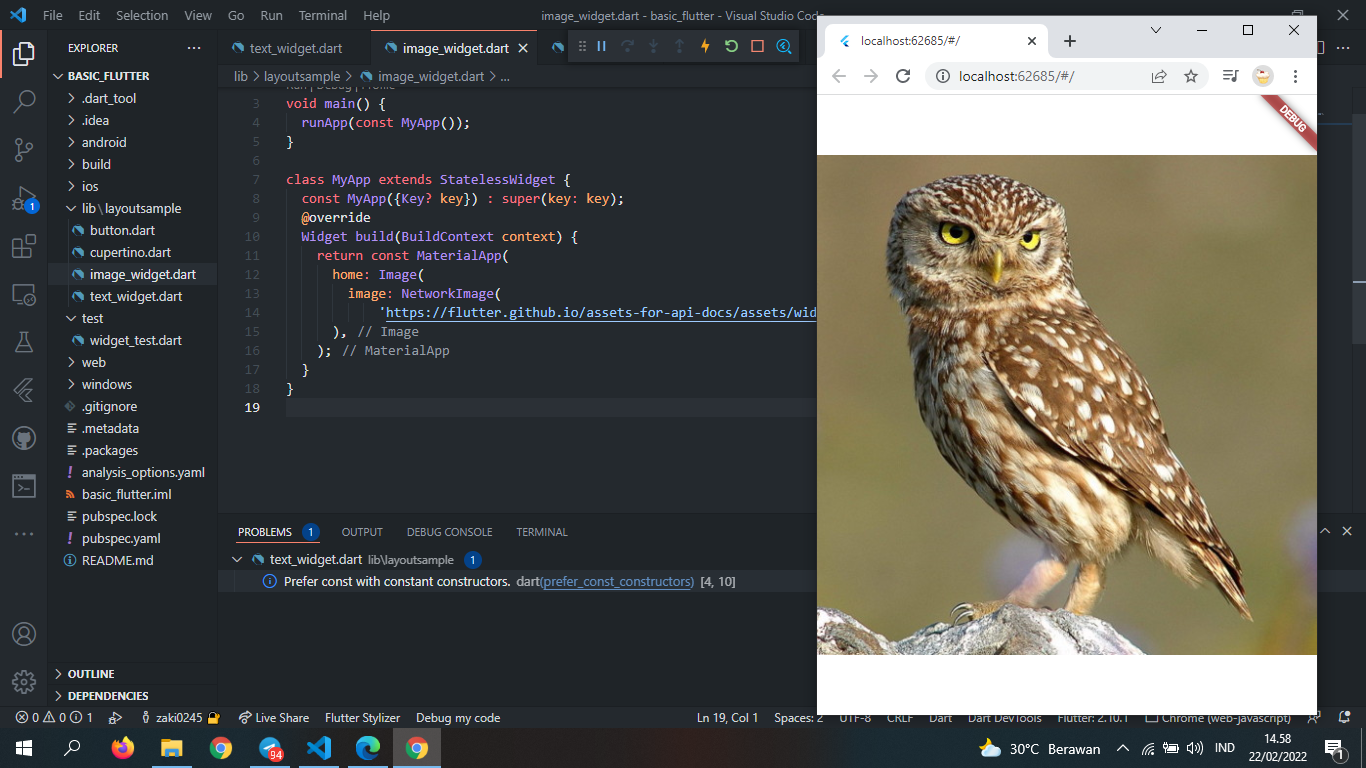Switch to the DEBUG CONSOLE panel tab
Viewport: 1366px width, 768px height.
point(449,531)
